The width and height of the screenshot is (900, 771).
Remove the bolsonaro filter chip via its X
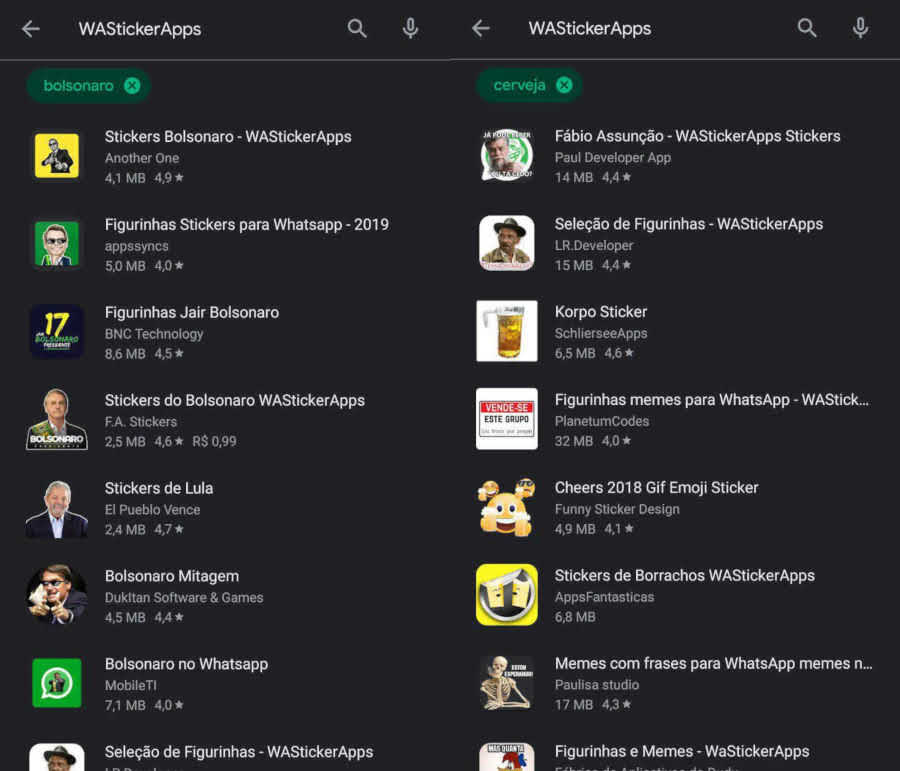click(x=133, y=86)
